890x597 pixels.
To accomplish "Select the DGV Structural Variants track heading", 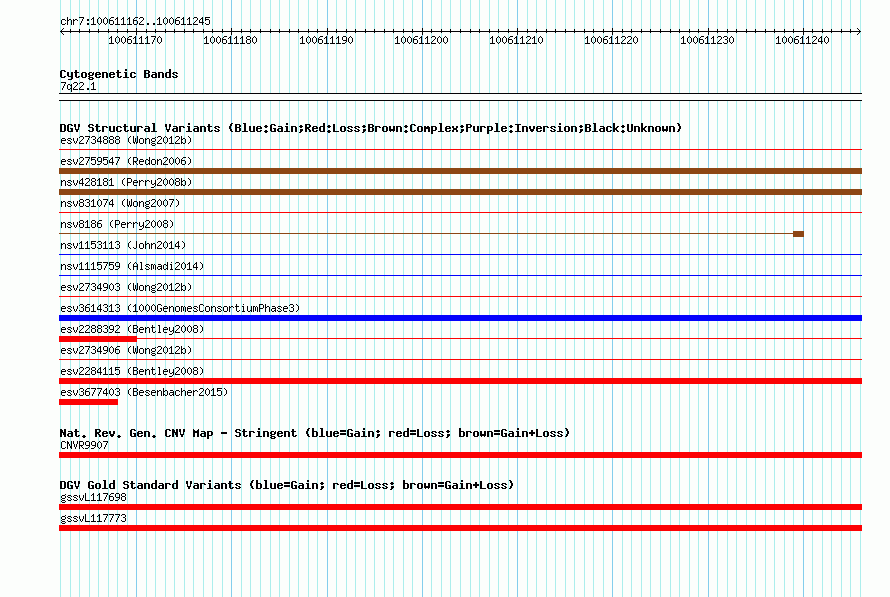I will pyautogui.click(x=371, y=128).
